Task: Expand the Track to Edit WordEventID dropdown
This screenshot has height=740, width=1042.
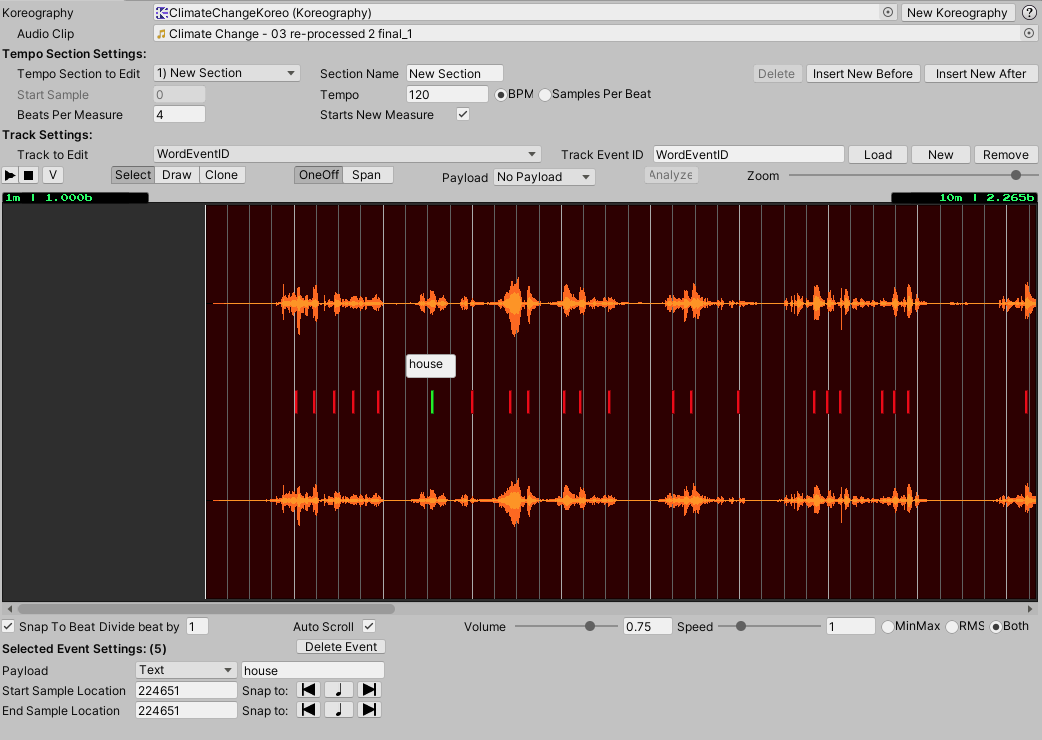Action: coord(347,155)
